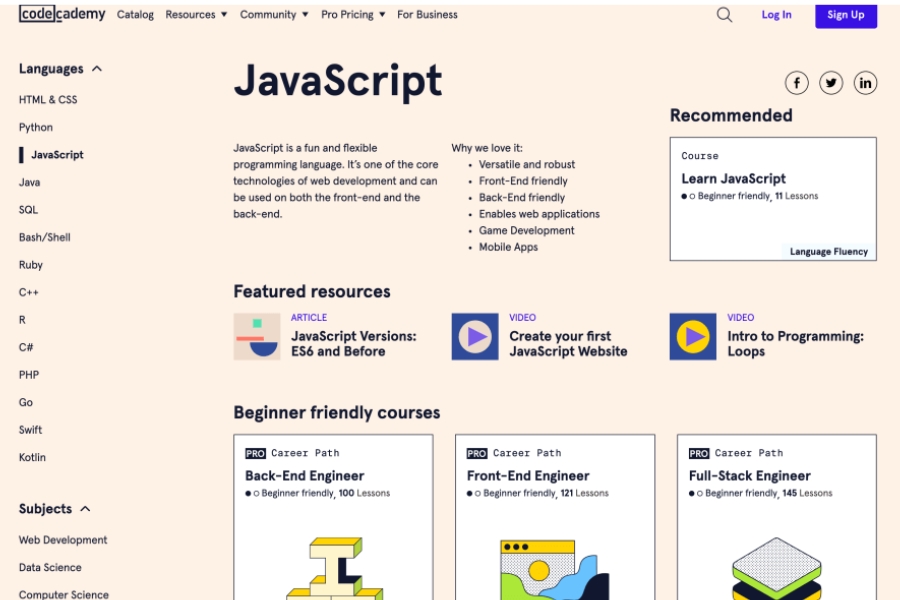Select Java in the Languages list
This screenshot has width=900, height=600.
(29, 183)
